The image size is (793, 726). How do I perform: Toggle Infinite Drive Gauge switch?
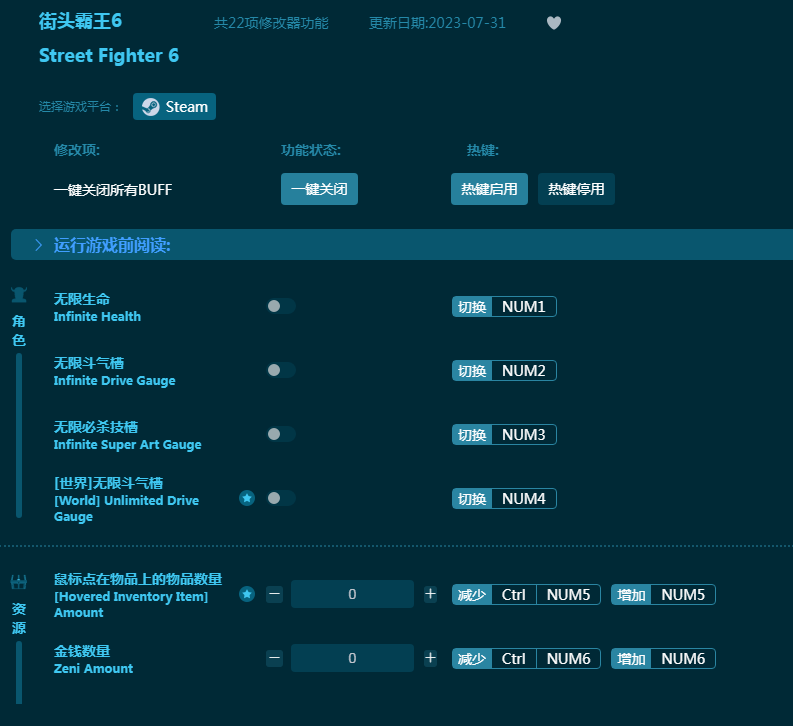coord(281,370)
